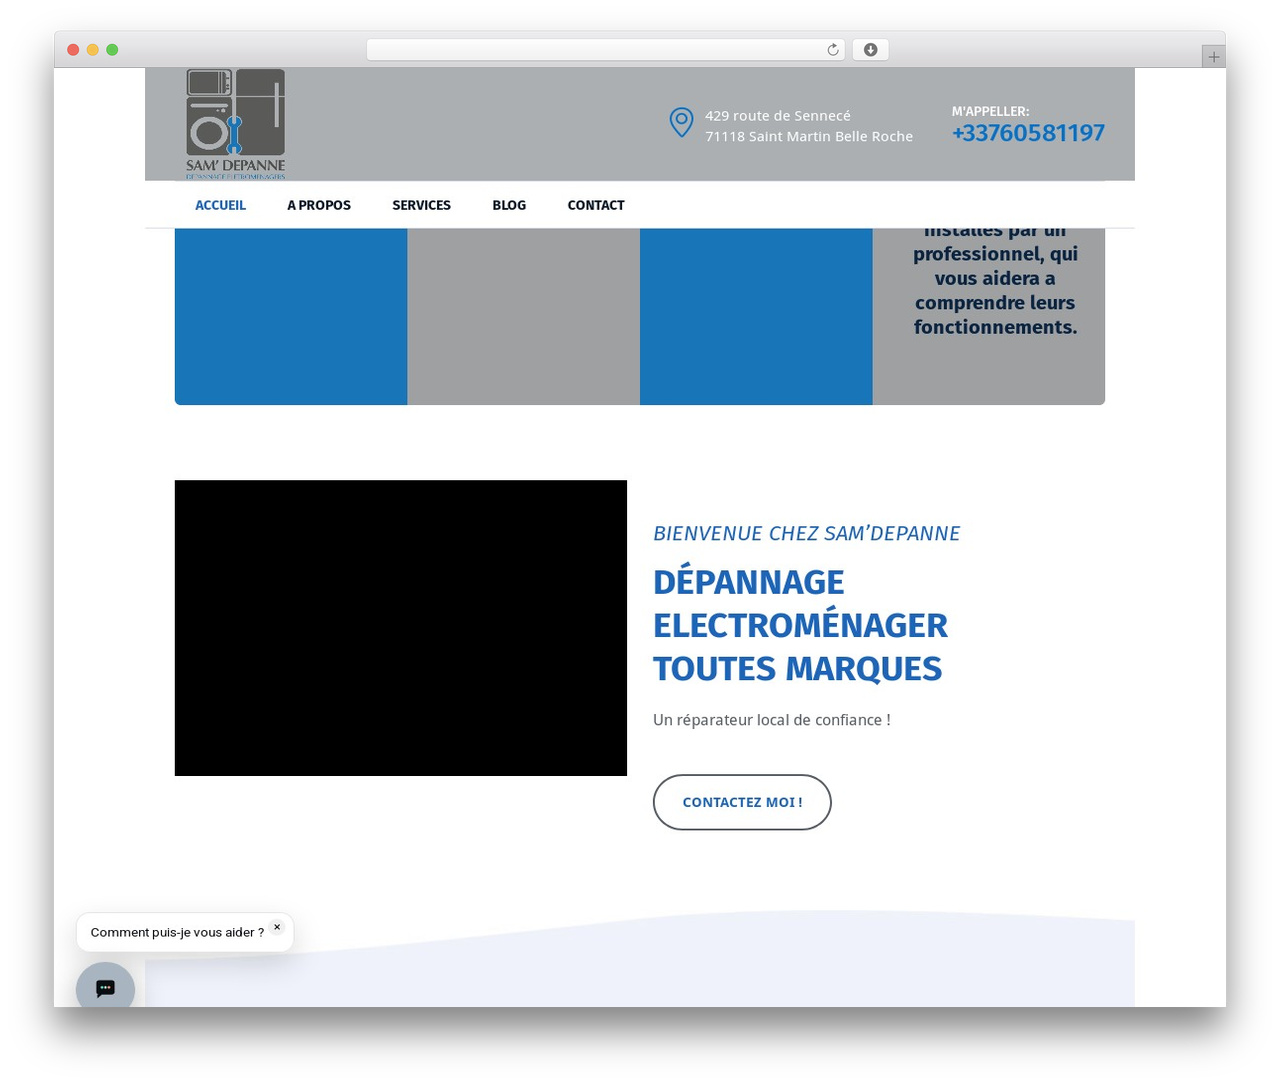Maximize the browser window with the green button

pyautogui.click(x=112, y=50)
